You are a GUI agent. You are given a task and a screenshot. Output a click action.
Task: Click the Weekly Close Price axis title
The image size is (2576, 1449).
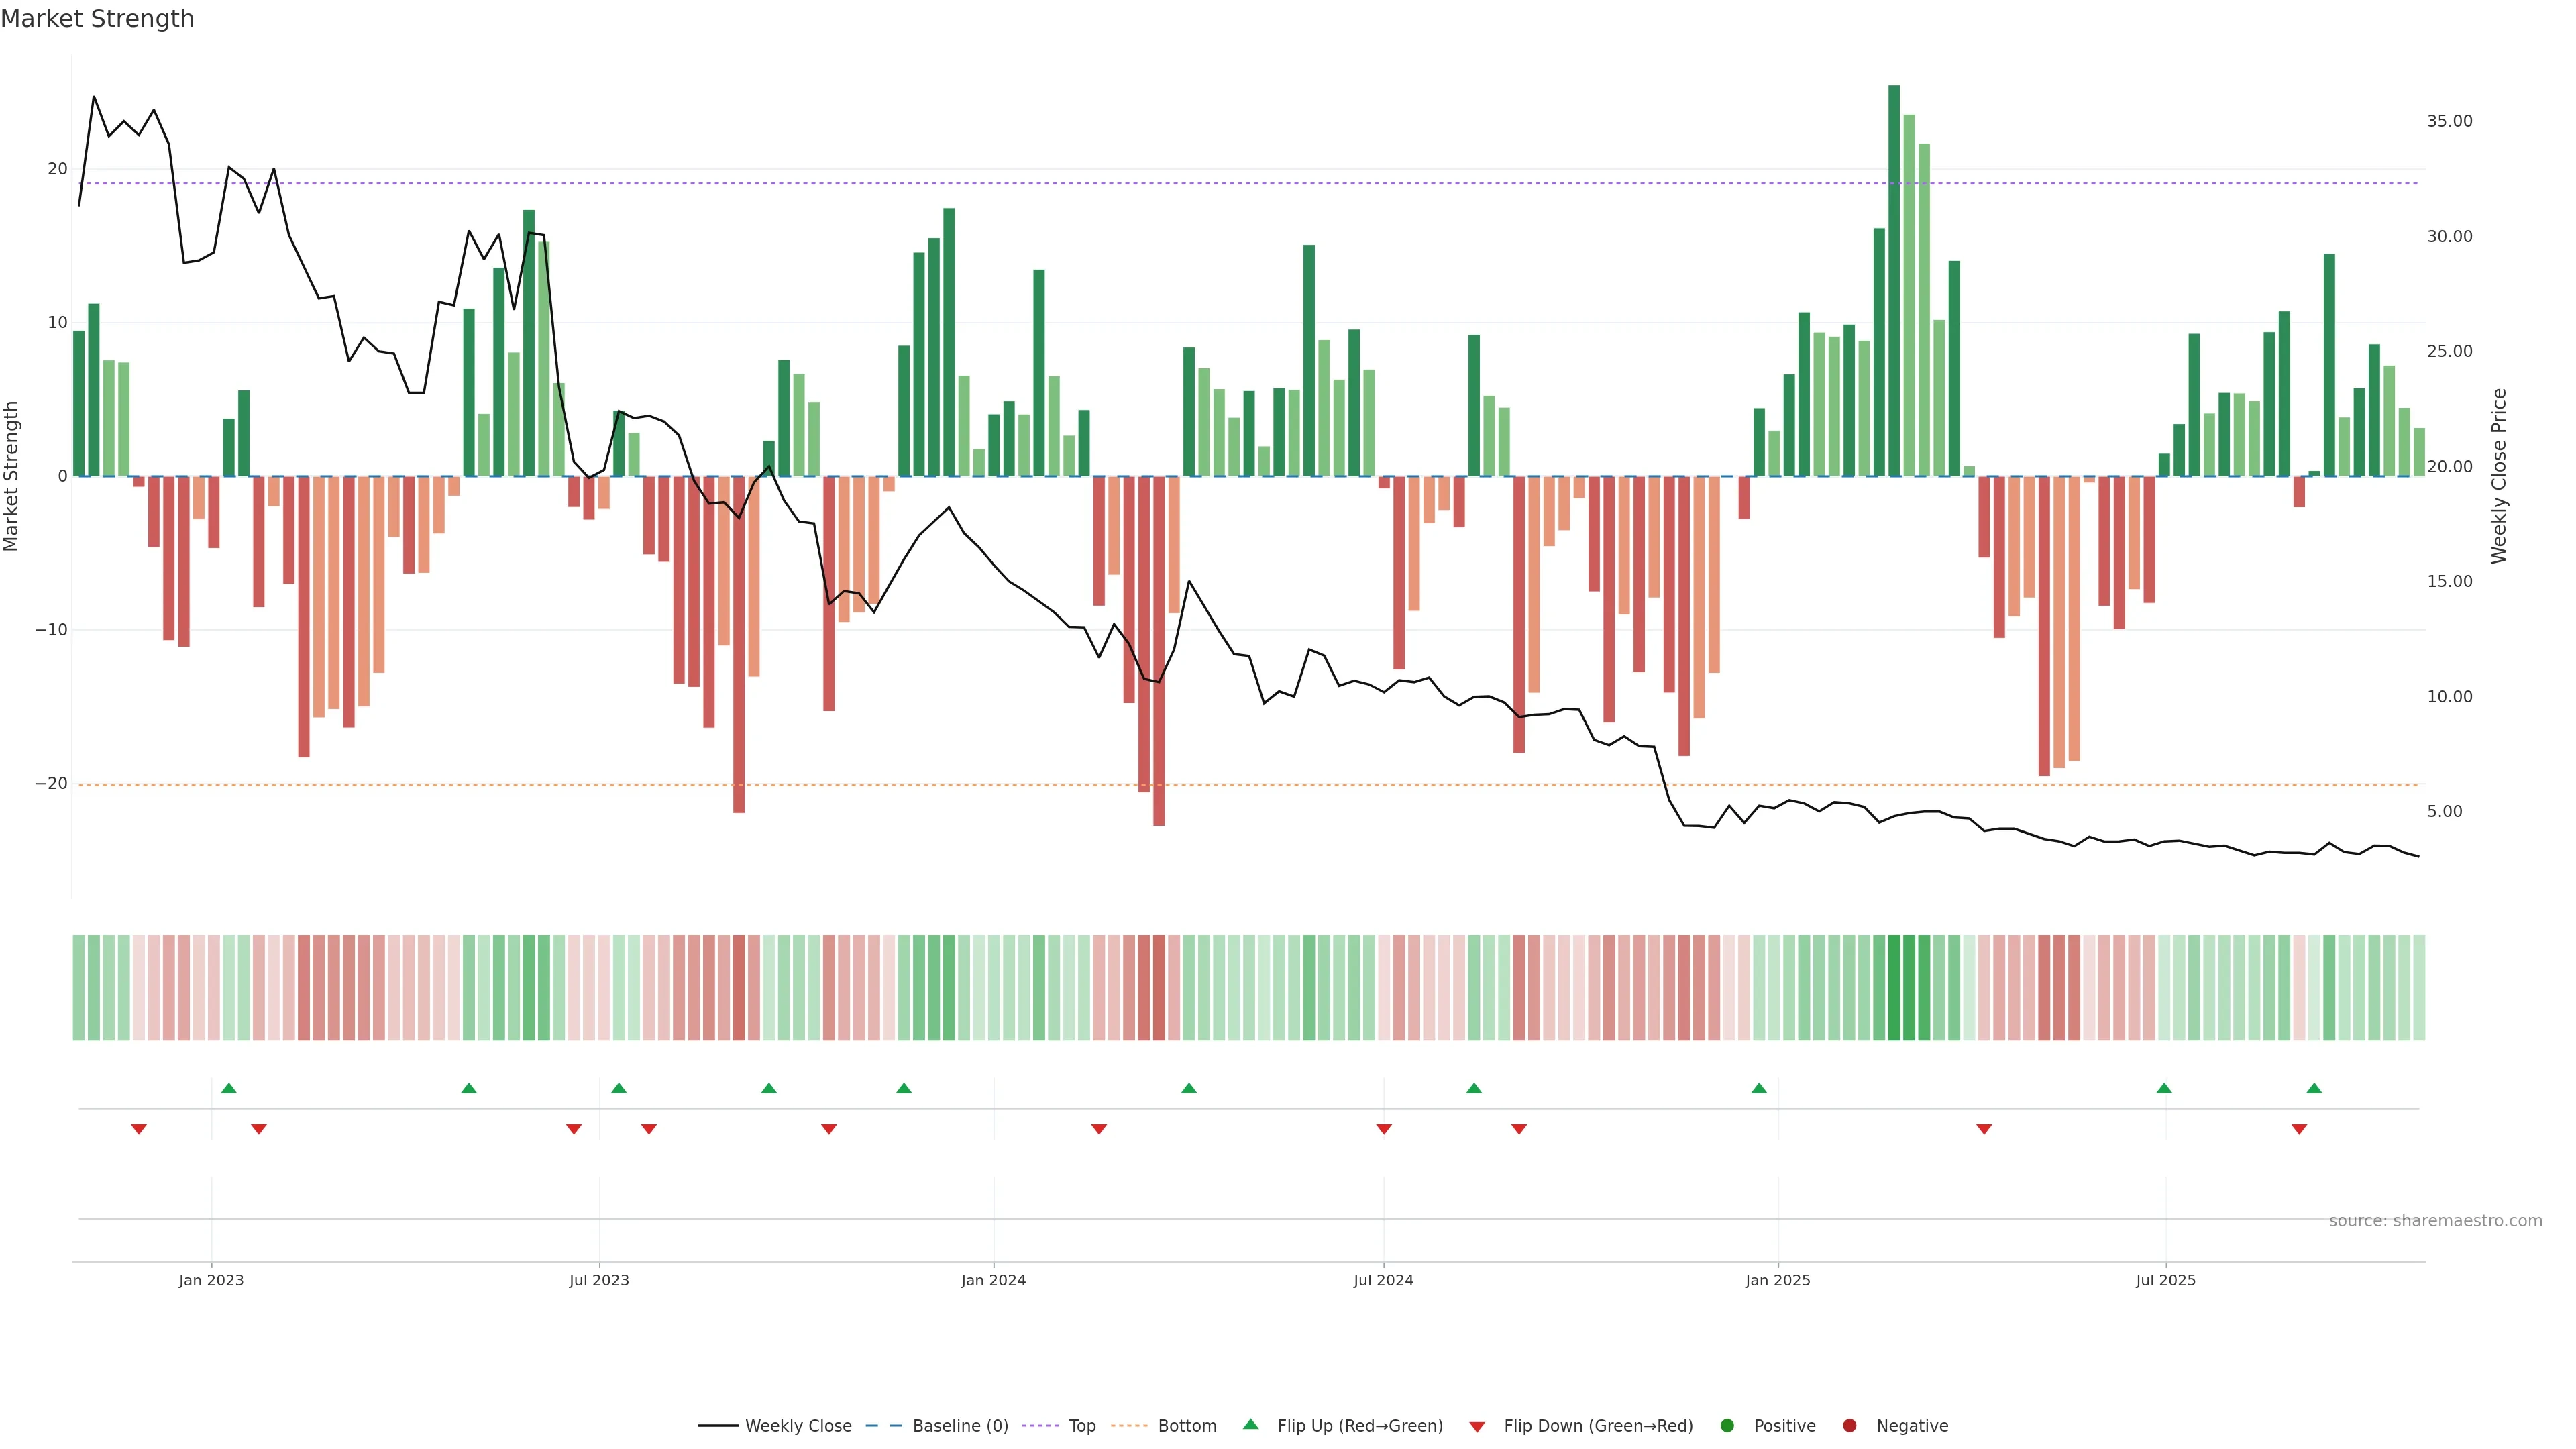tap(2499, 476)
